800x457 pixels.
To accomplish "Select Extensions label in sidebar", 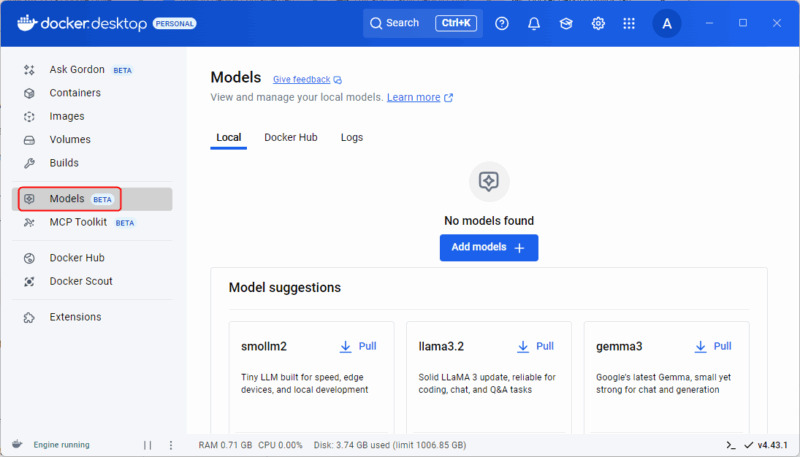I will (76, 317).
